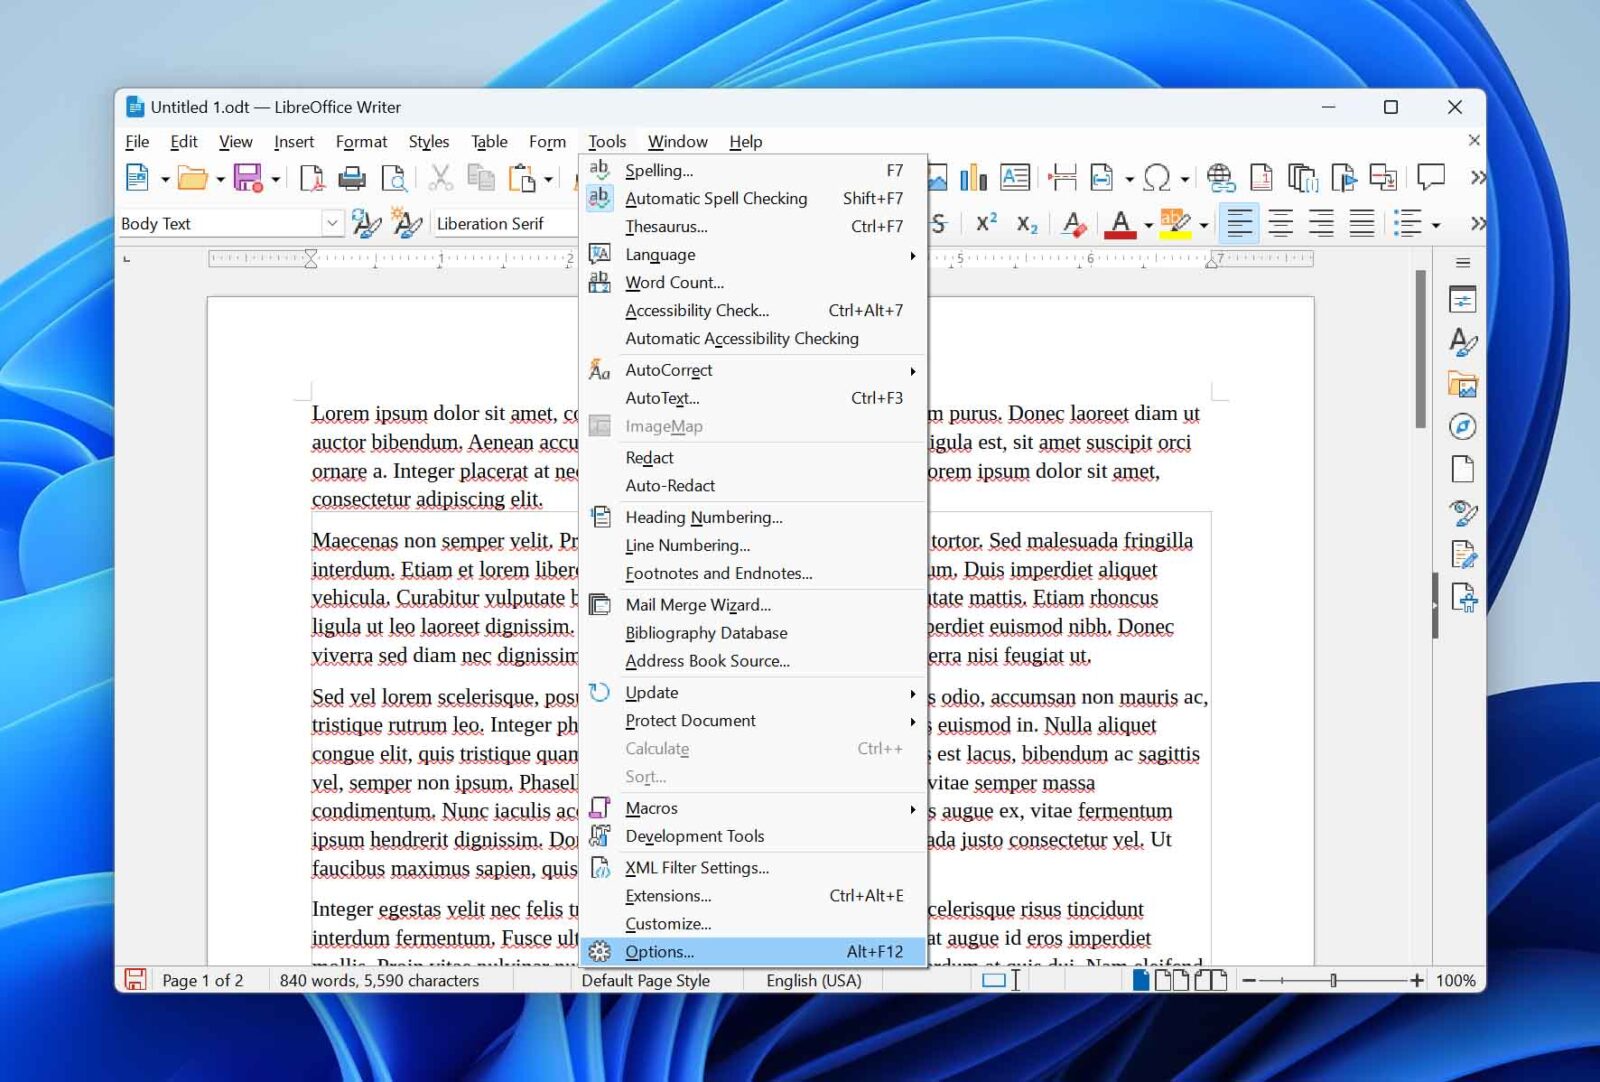Toggle subscript formatting
Image resolution: width=1600 pixels, height=1082 pixels.
pyautogui.click(x=1027, y=222)
